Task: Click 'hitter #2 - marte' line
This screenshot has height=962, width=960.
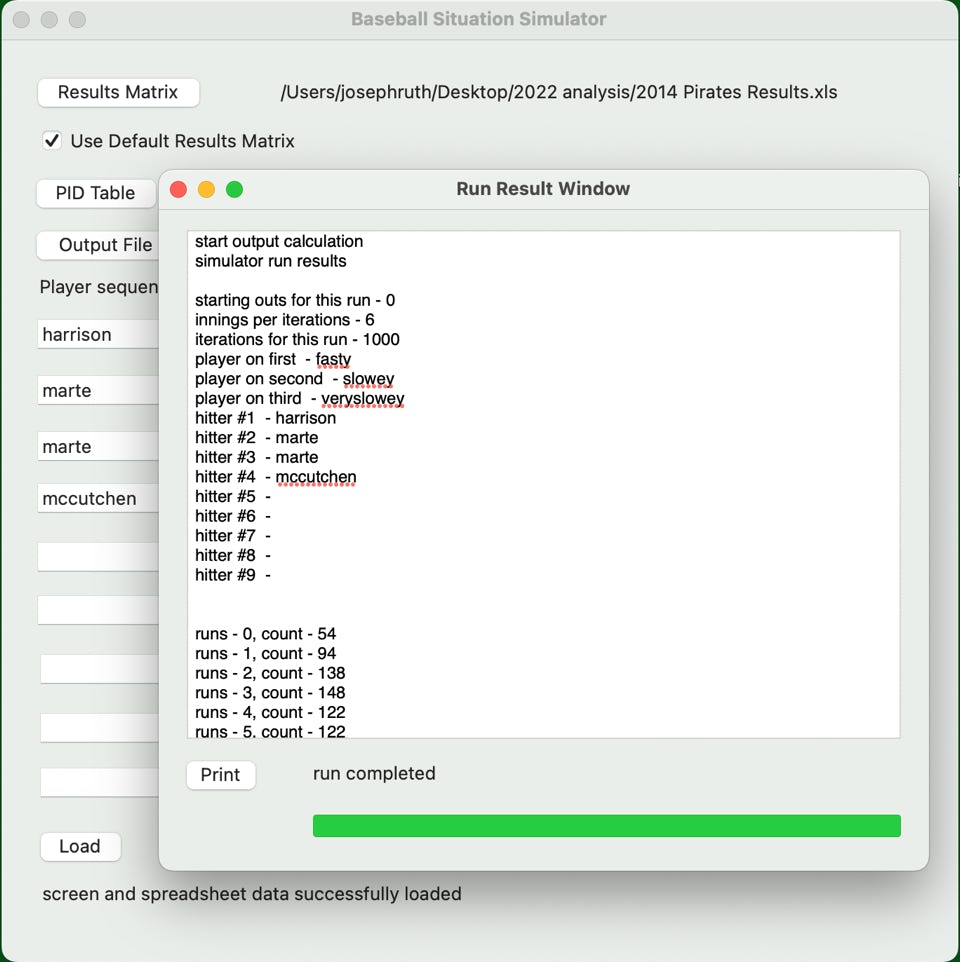Action: pos(256,437)
